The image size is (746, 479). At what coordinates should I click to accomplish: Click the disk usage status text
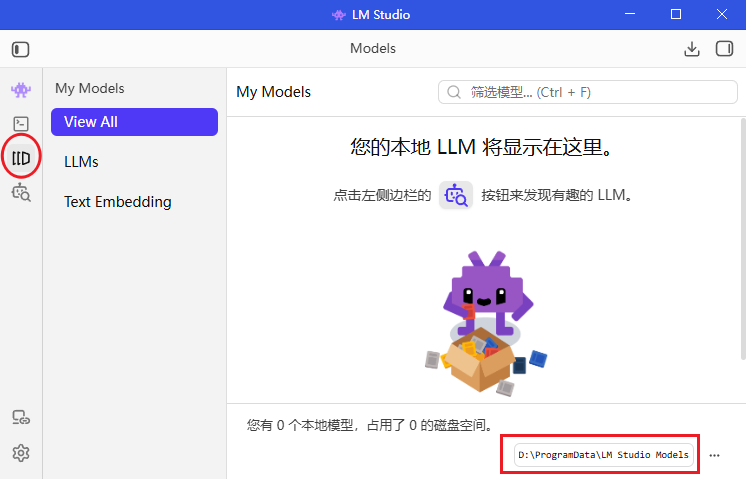pos(371,425)
